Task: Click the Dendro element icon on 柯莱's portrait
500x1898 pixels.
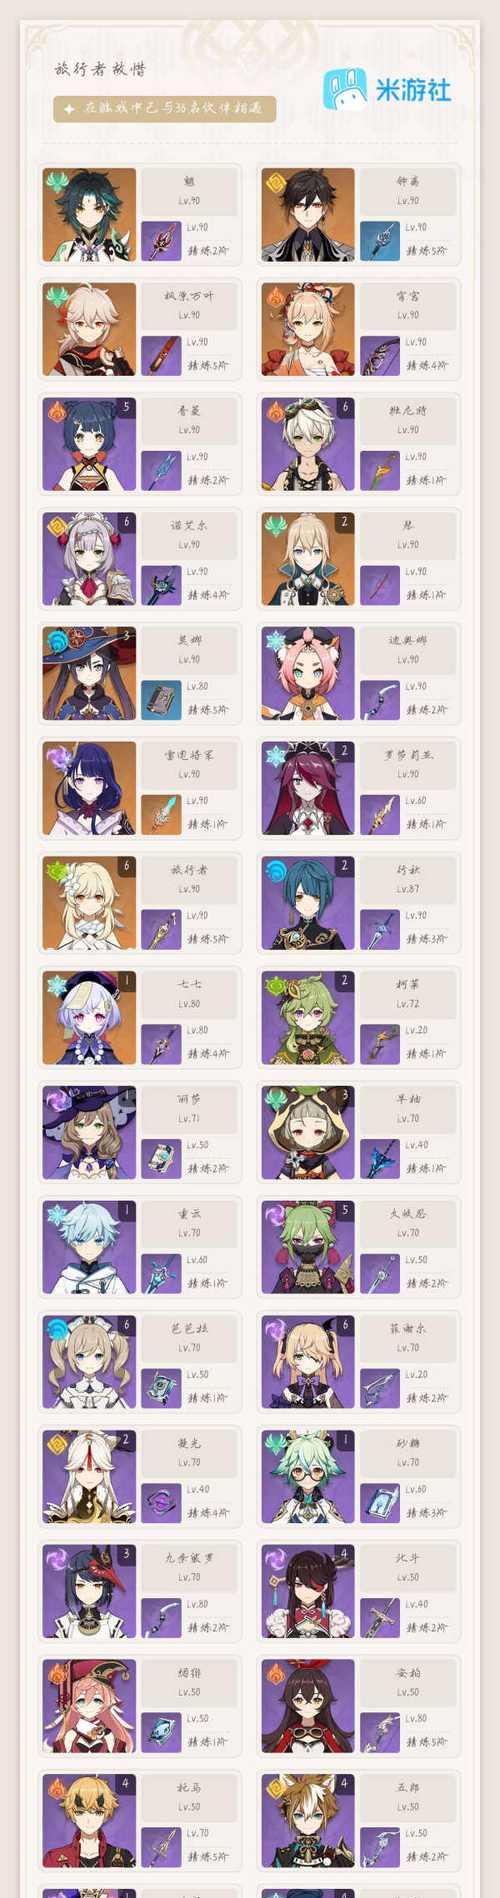Action: 275,986
